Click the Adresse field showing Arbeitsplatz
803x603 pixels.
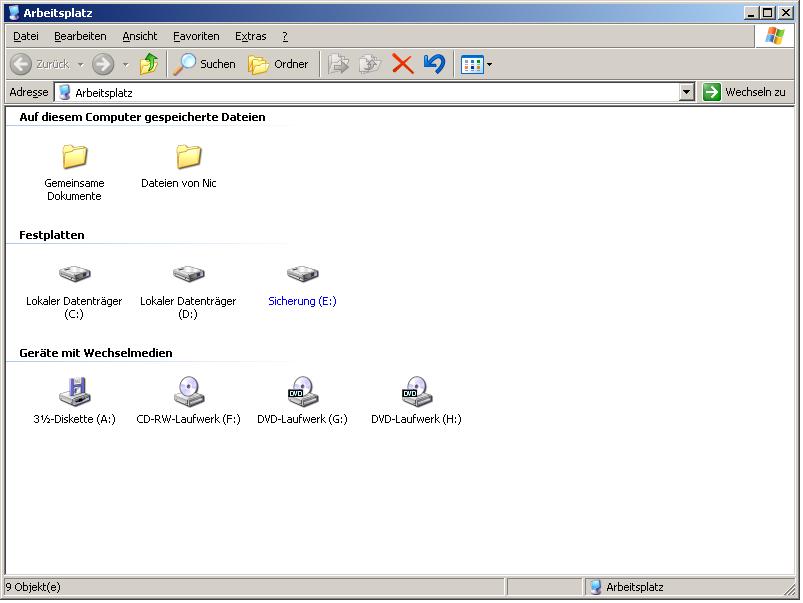pyautogui.click(x=367, y=93)
